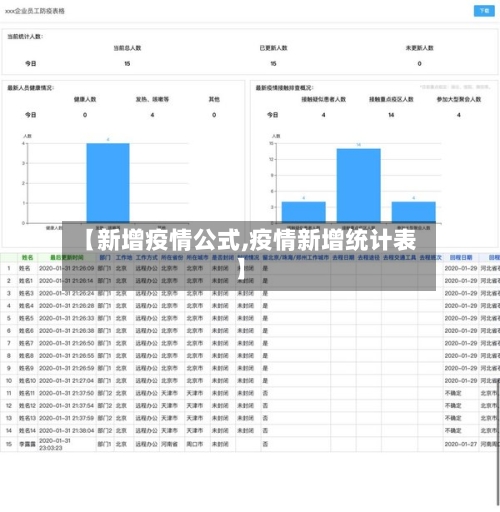Image resolution: width=500 pixels, height=512 pixels.
Task: Select value 15 under 当前总人数
Action: (x=127, y=64)
